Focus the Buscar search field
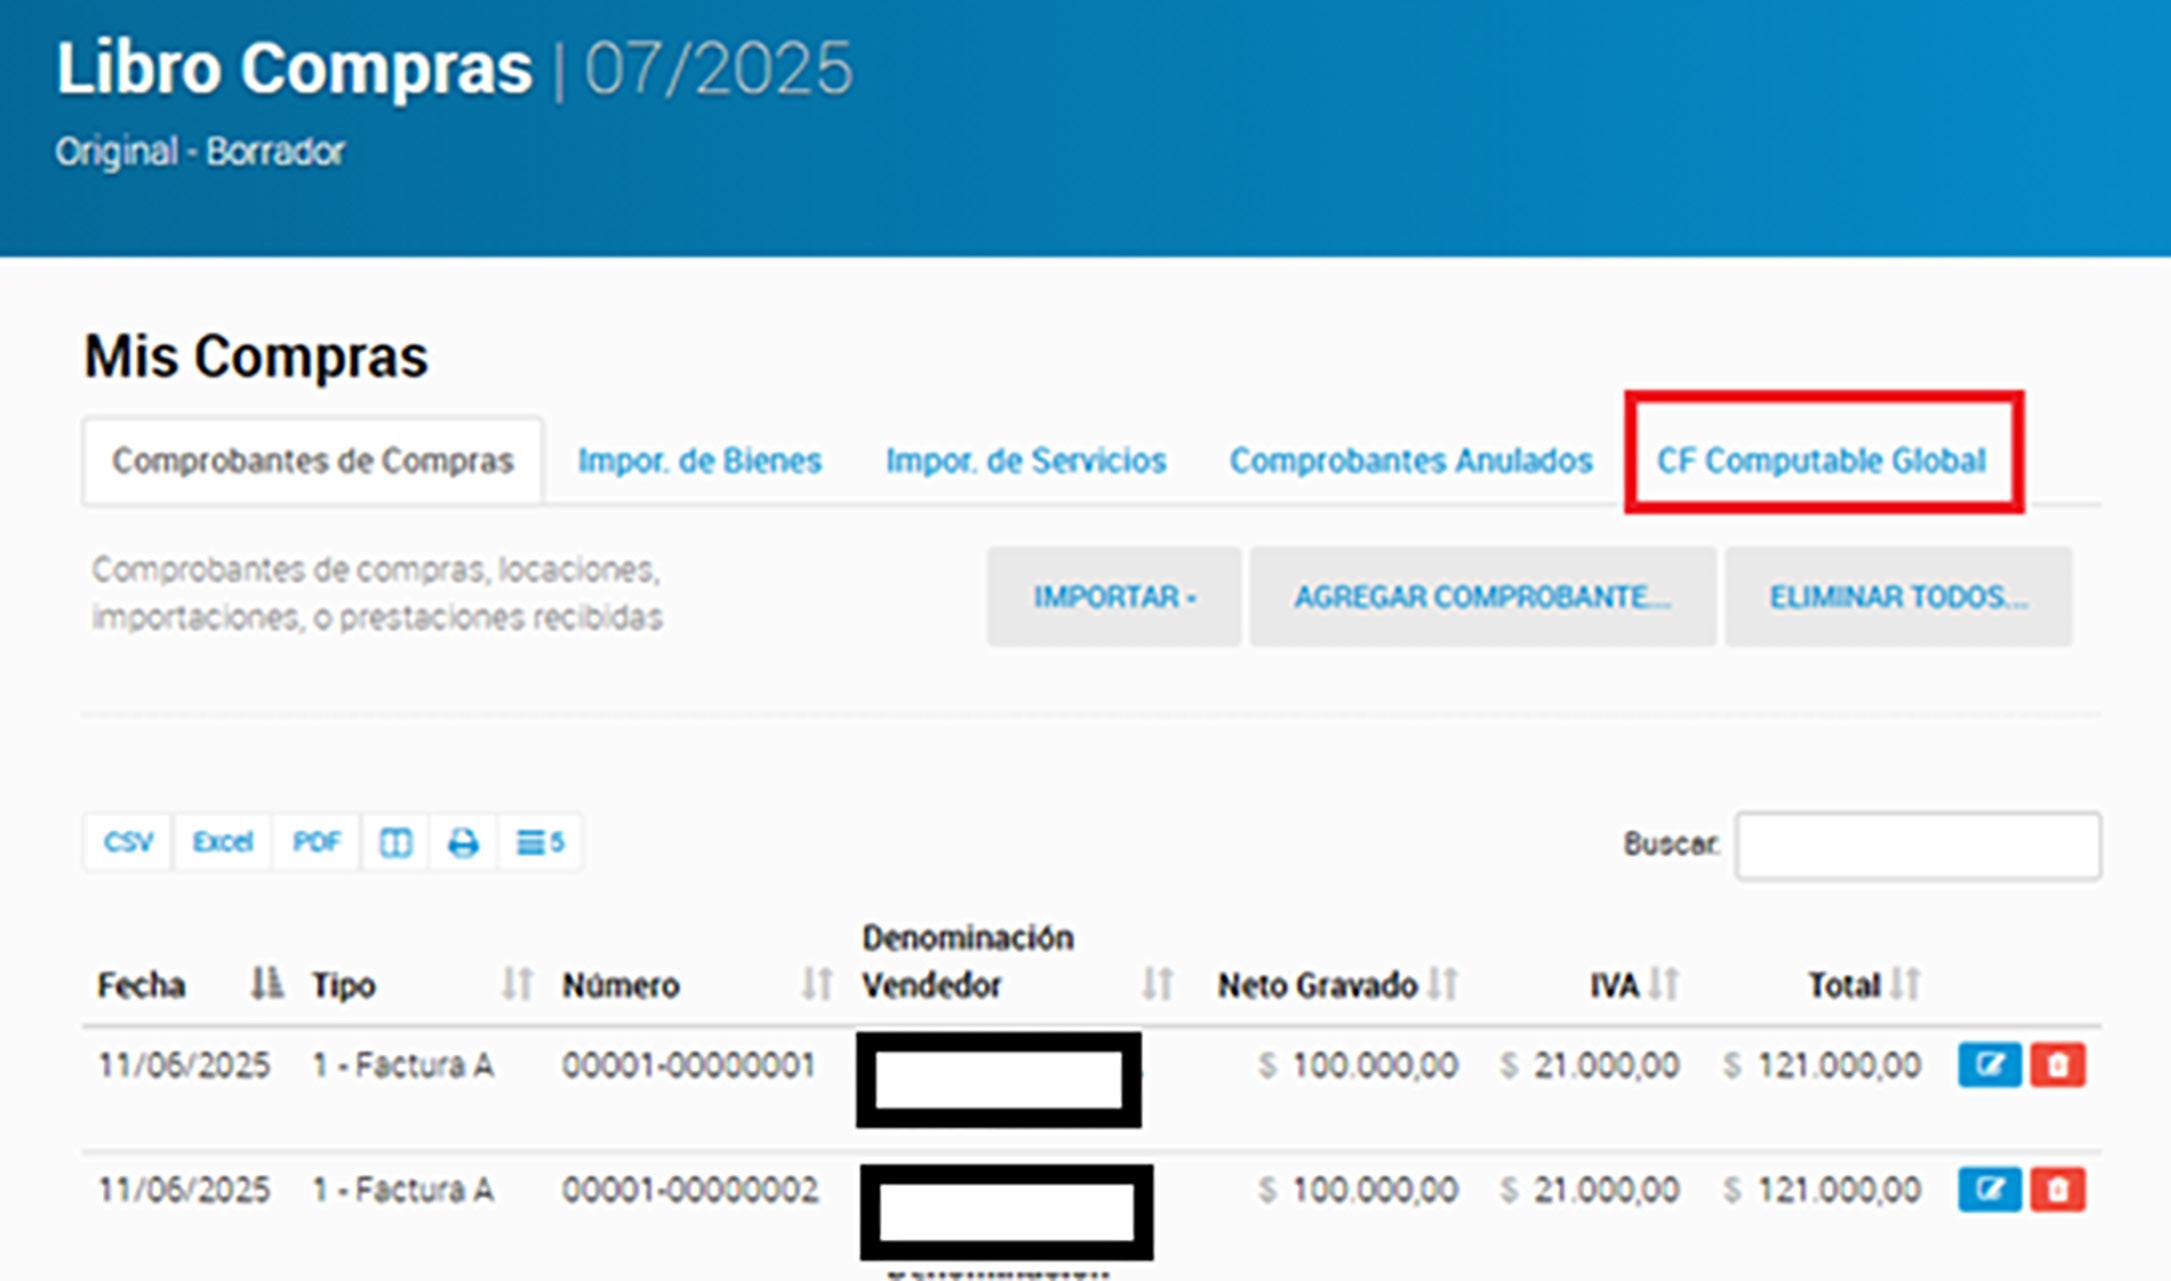This screenshot has height=1281, width=2171. tap(1917, 846)
